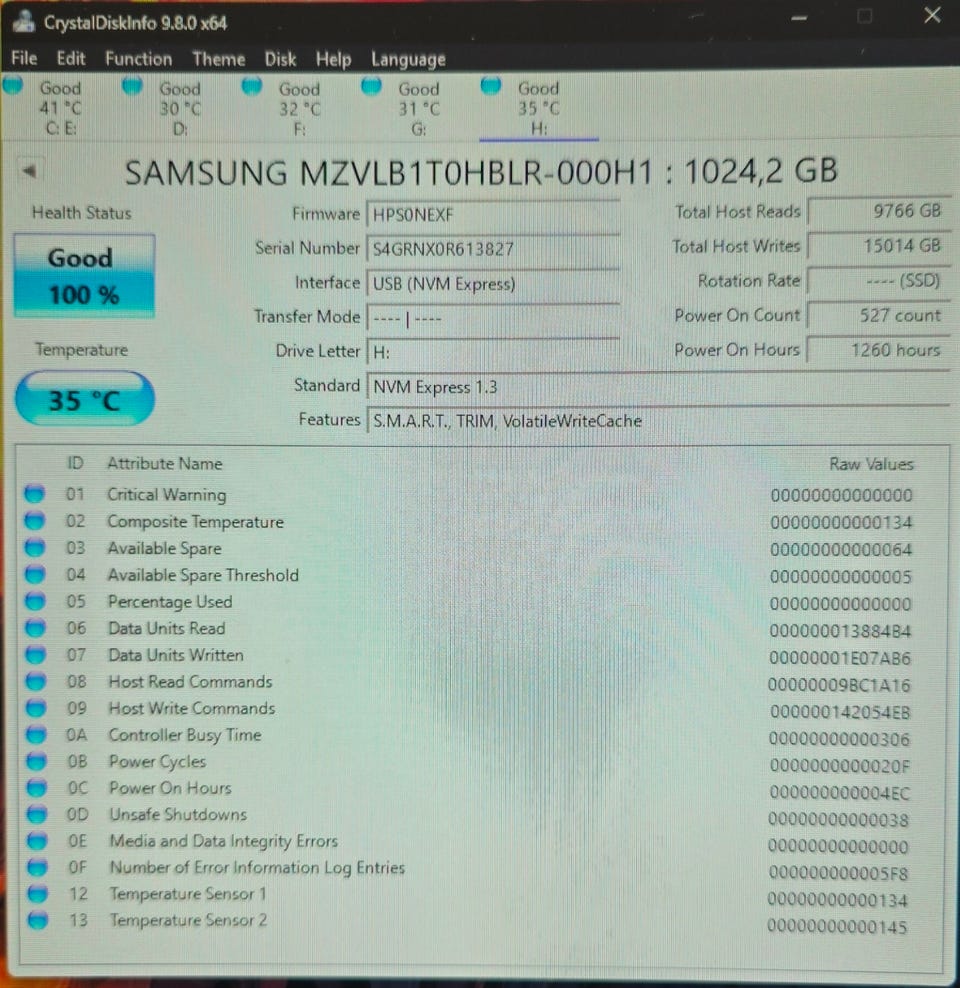960x988 pixels.
Task: Click the status icon for Critical Warning
Action: tap(35, 494)
